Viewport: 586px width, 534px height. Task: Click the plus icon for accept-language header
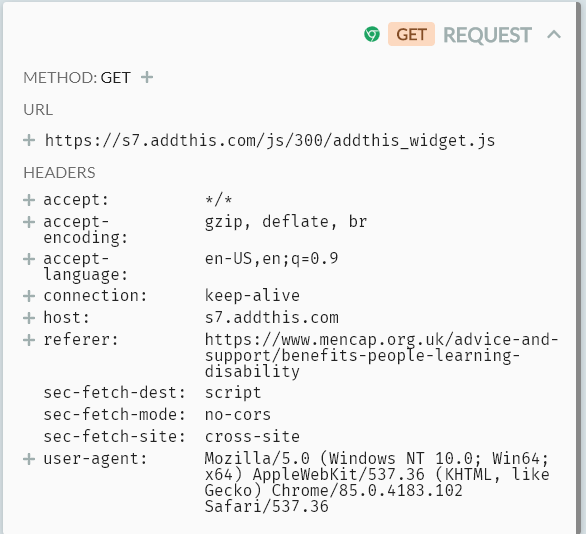[x=29, y=259]
